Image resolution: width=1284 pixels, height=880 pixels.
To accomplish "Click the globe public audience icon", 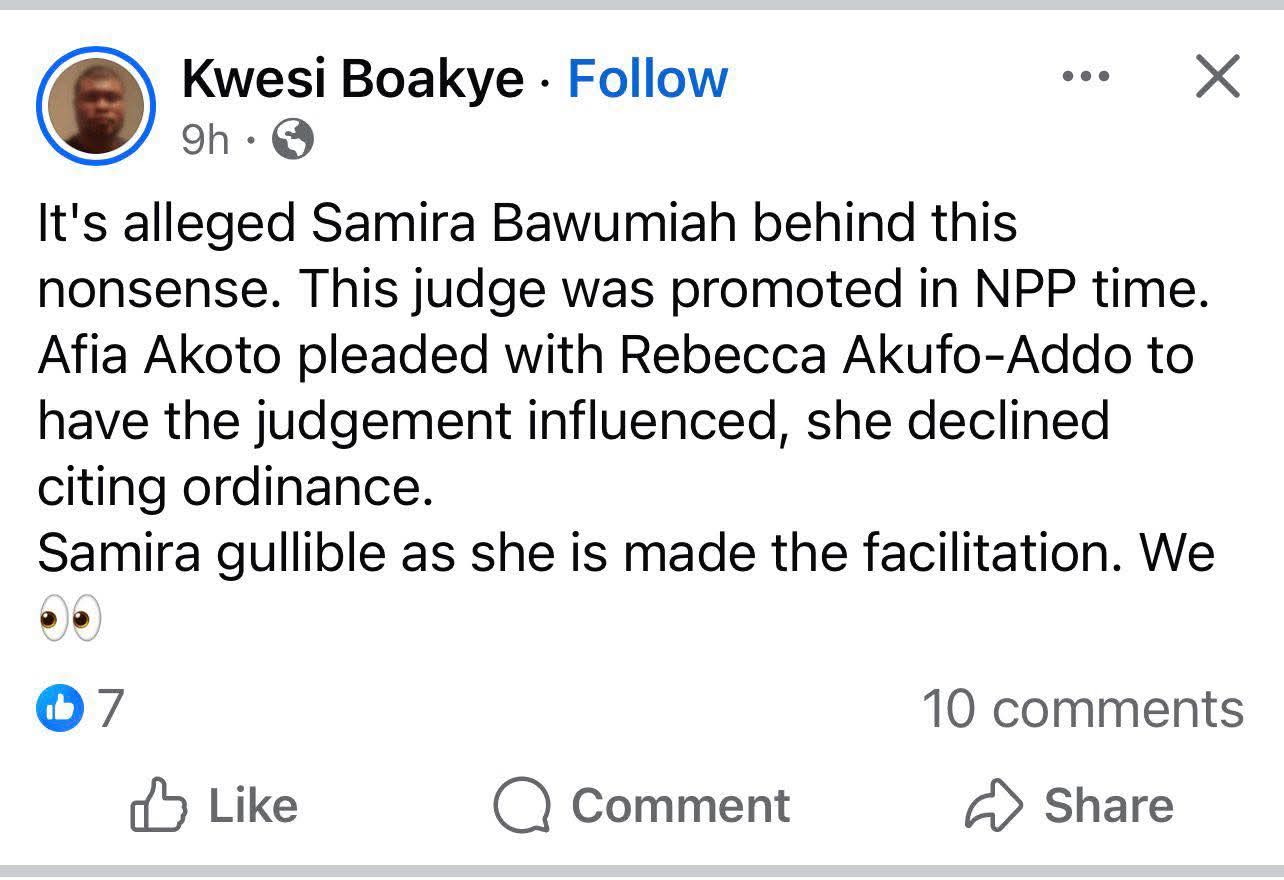I will [x=293, y=141].
